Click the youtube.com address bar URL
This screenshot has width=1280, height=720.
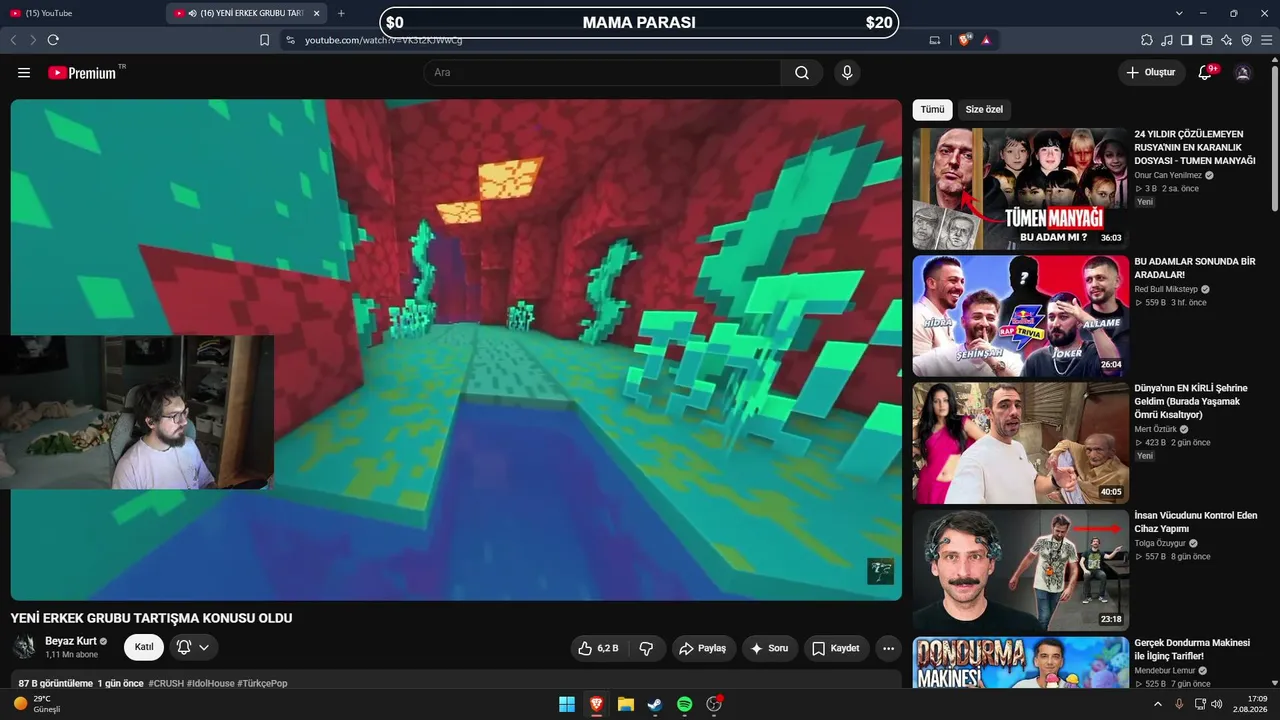click(384, 40)
